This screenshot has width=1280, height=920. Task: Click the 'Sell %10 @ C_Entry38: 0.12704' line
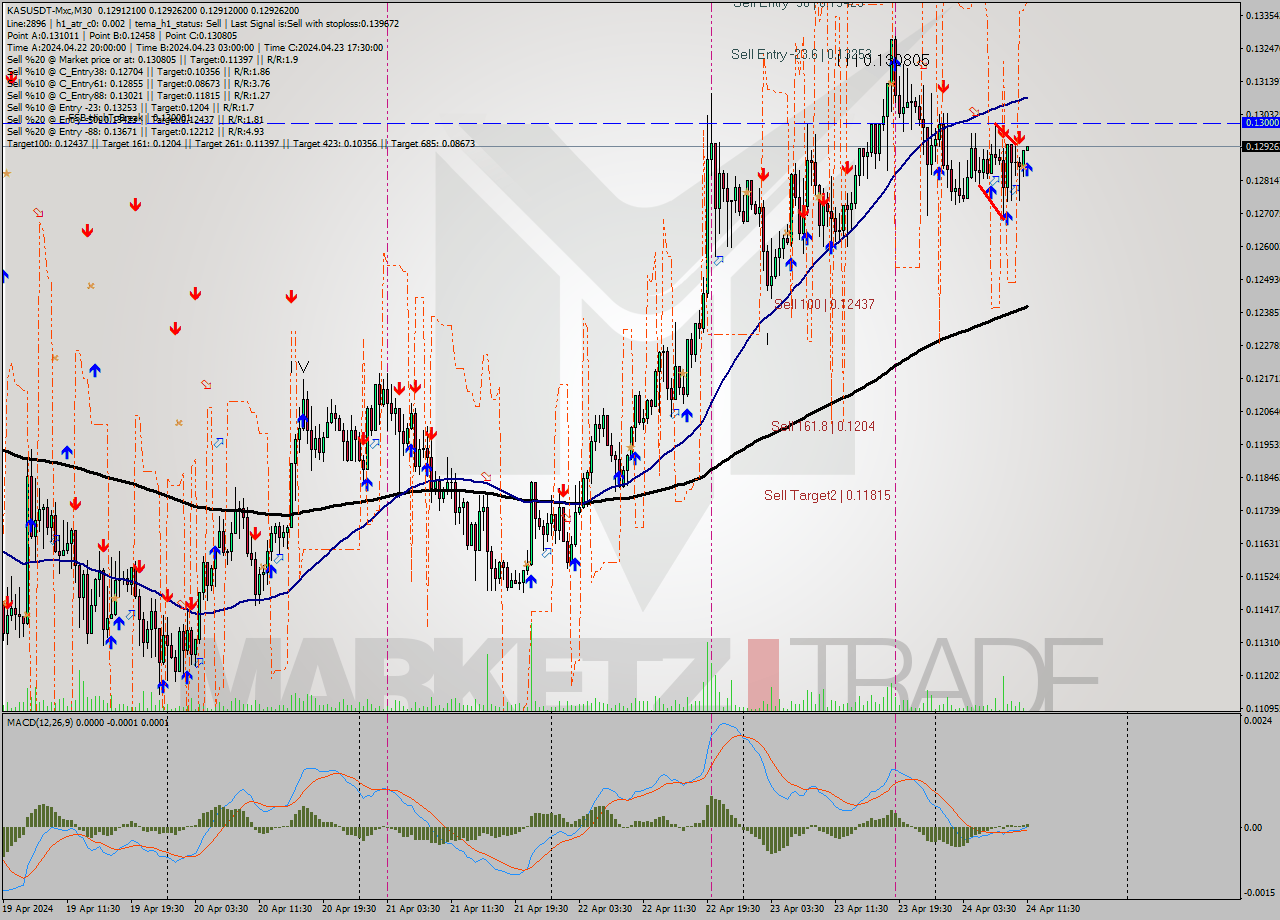click(x=138, y=71)
